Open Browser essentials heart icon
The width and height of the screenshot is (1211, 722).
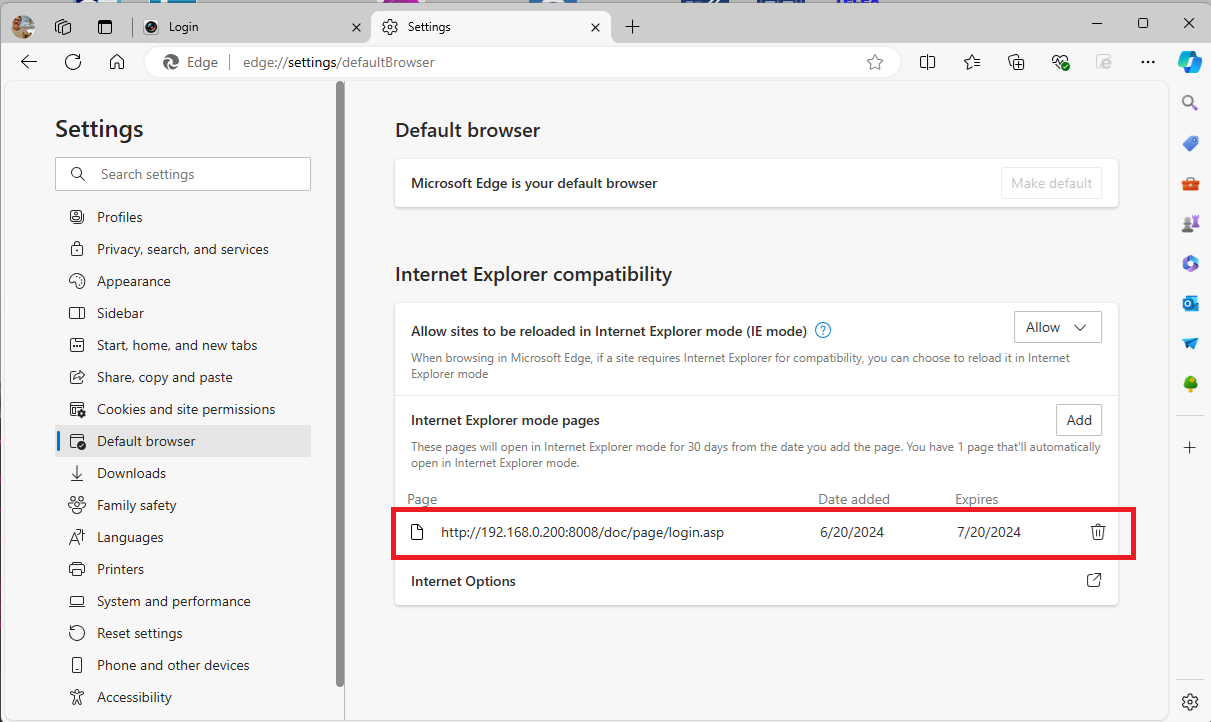click(1061, 62)
